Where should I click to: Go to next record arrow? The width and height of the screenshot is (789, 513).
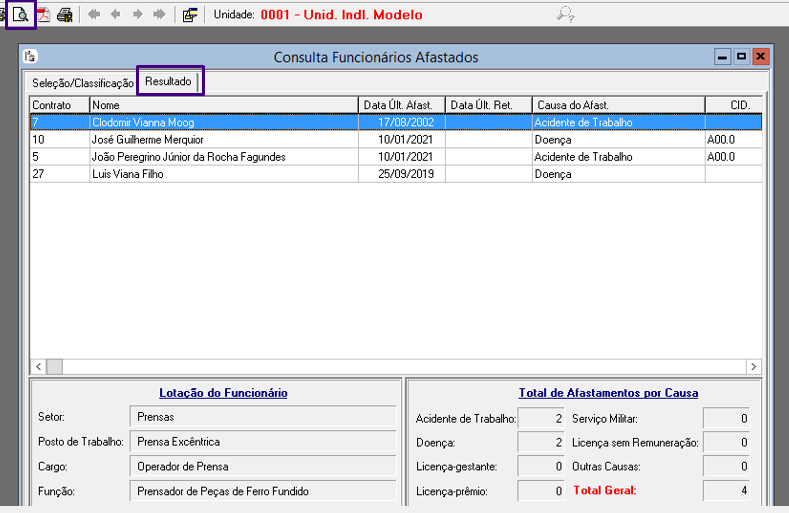click(x=138, y=15)
